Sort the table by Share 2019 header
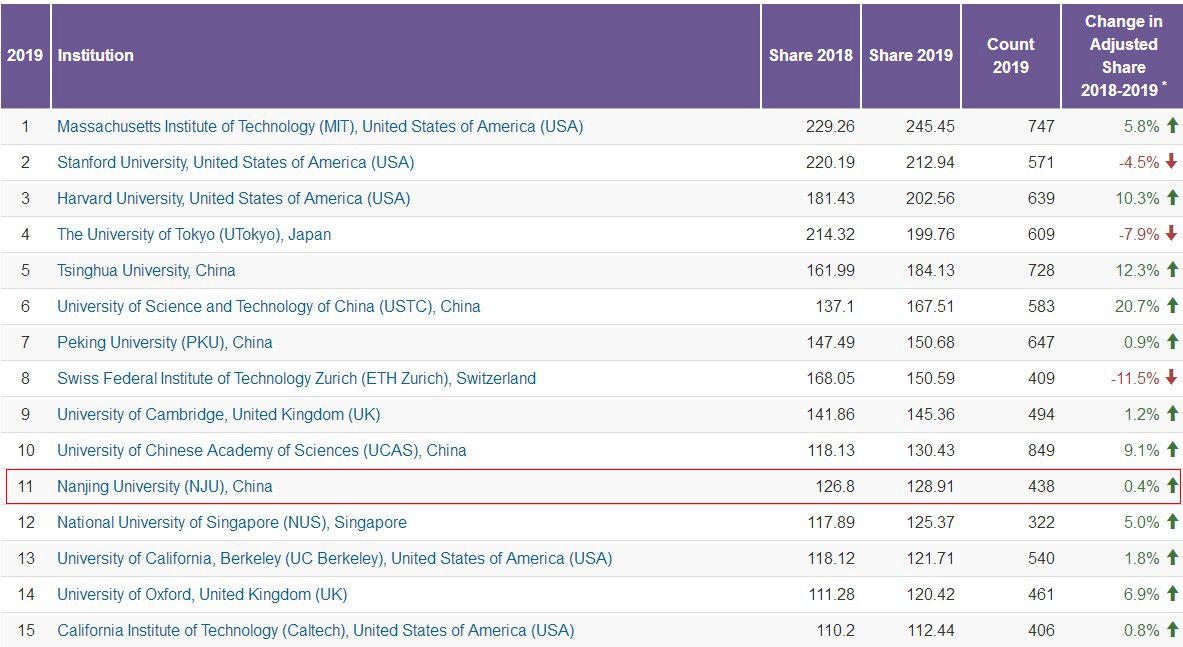Screen dimensions: 1183x647 click(910, 56)
